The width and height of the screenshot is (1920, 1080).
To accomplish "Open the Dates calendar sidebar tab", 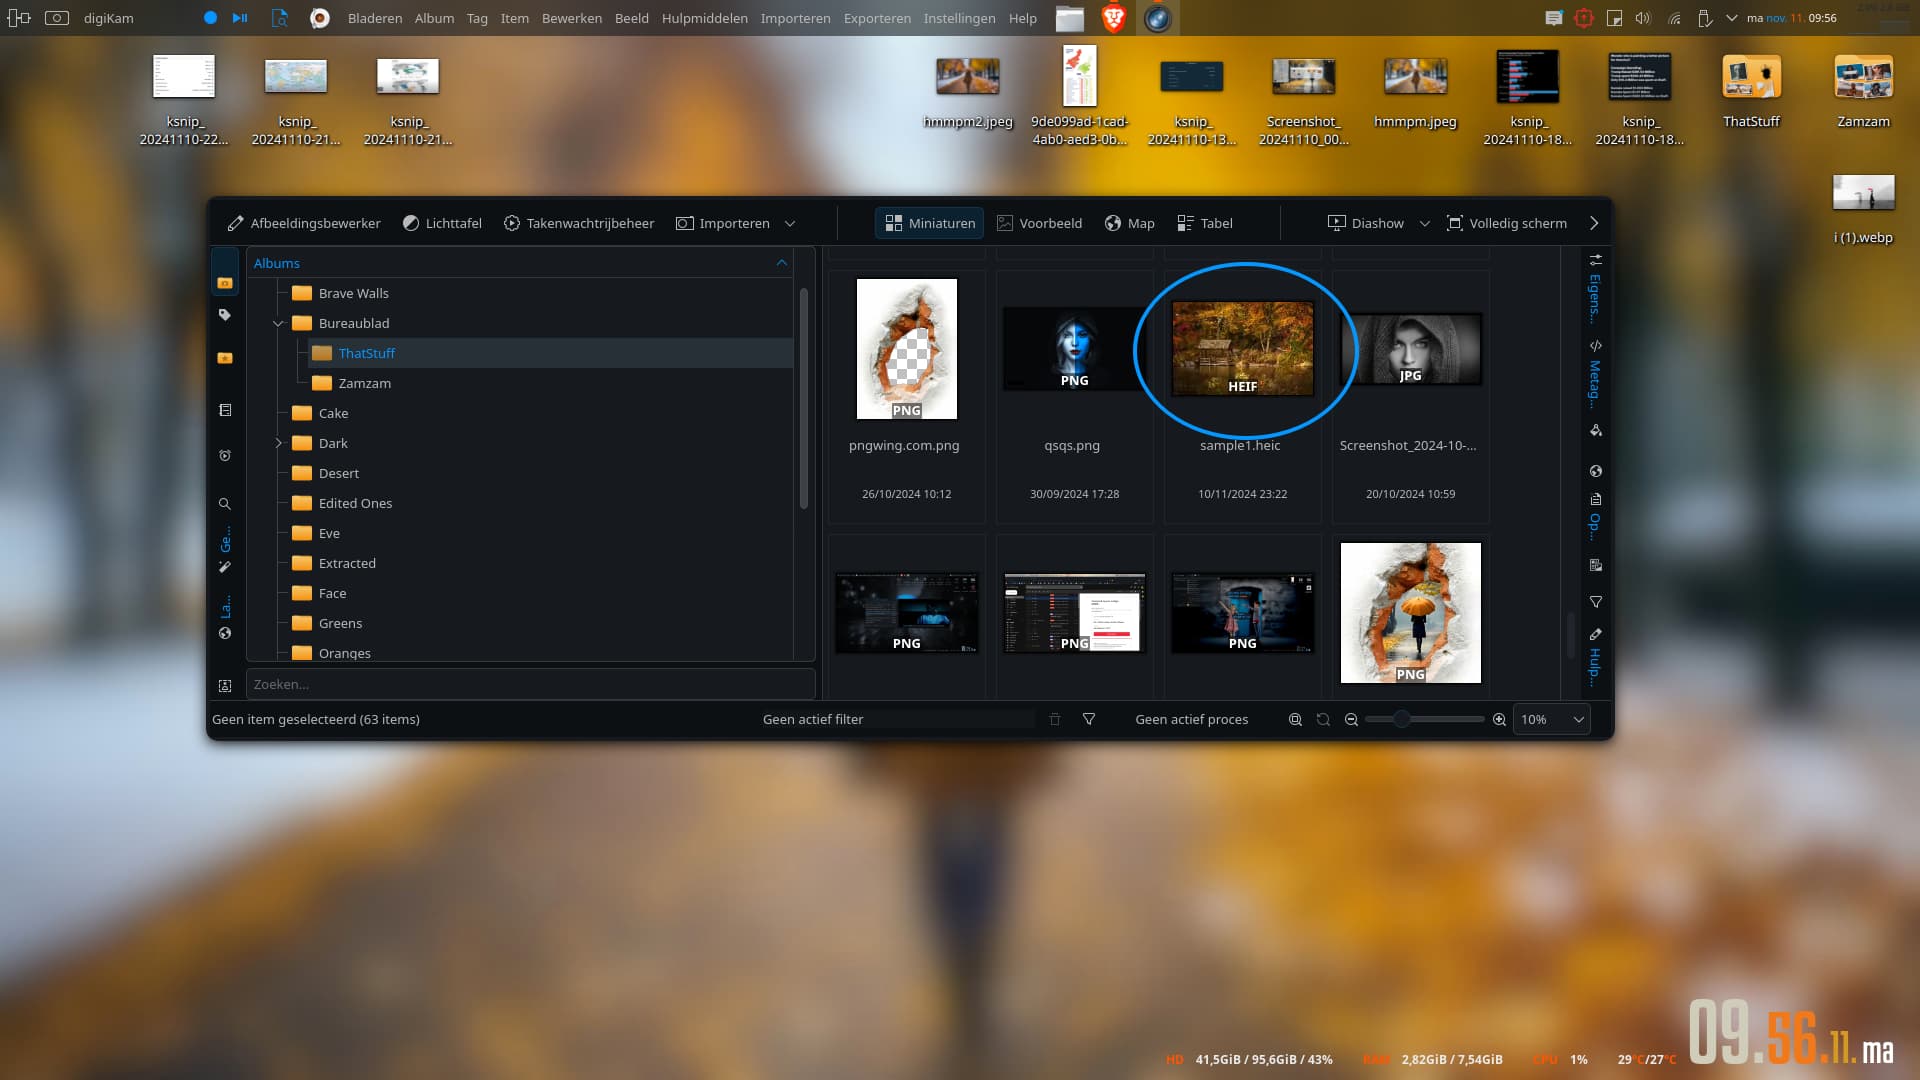I will tap(225, 410).
